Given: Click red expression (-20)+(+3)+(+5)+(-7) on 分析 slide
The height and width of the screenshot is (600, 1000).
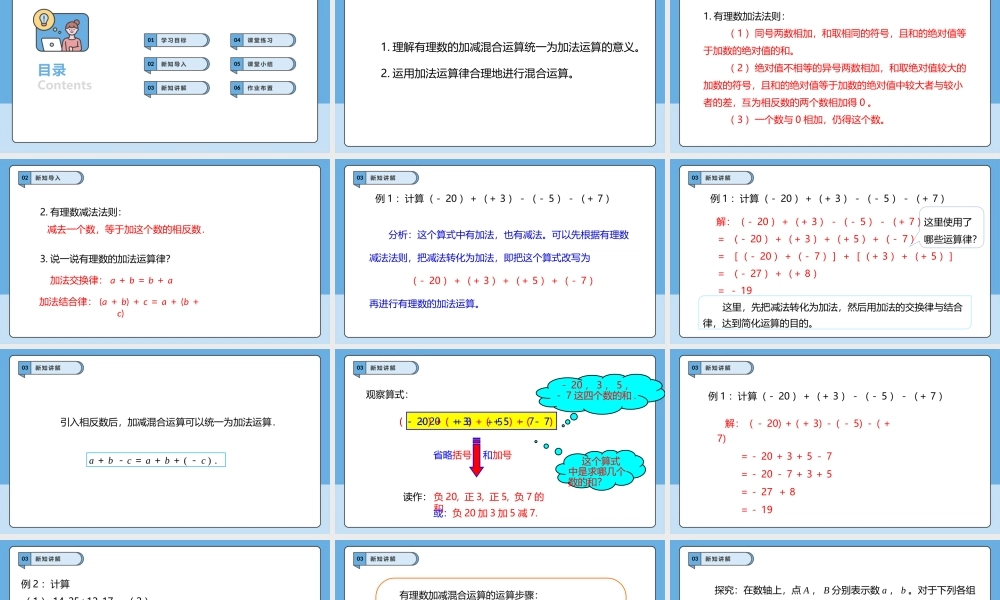Looking at the screenshot, I should pyautogui.click(x=503, y=281).
